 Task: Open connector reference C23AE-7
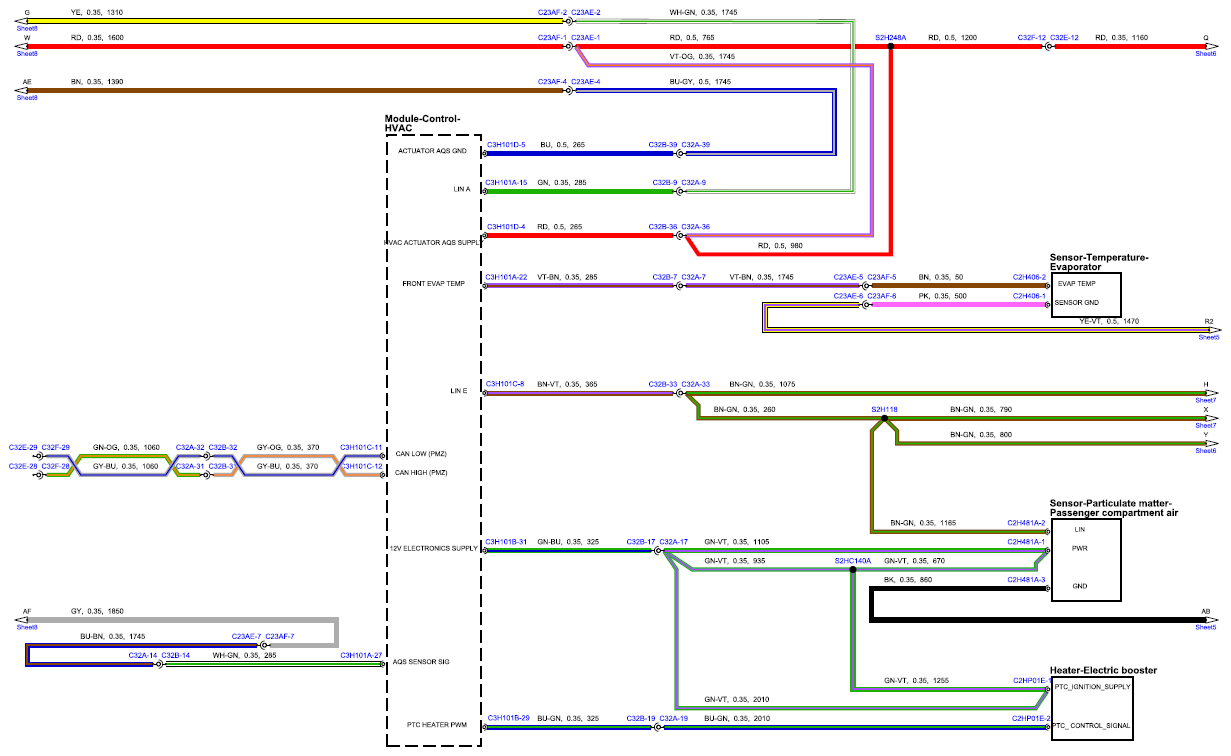coord(246,636)
